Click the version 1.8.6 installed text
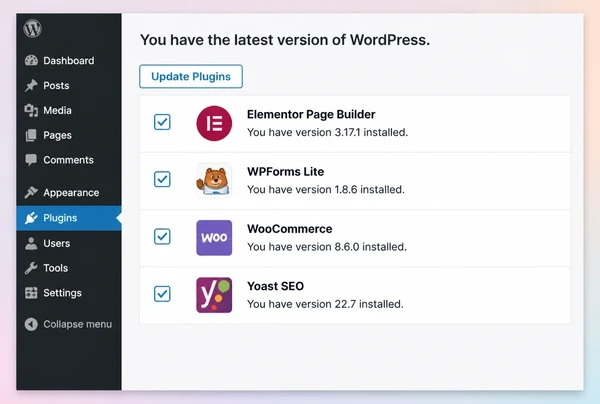 (326, 189)
